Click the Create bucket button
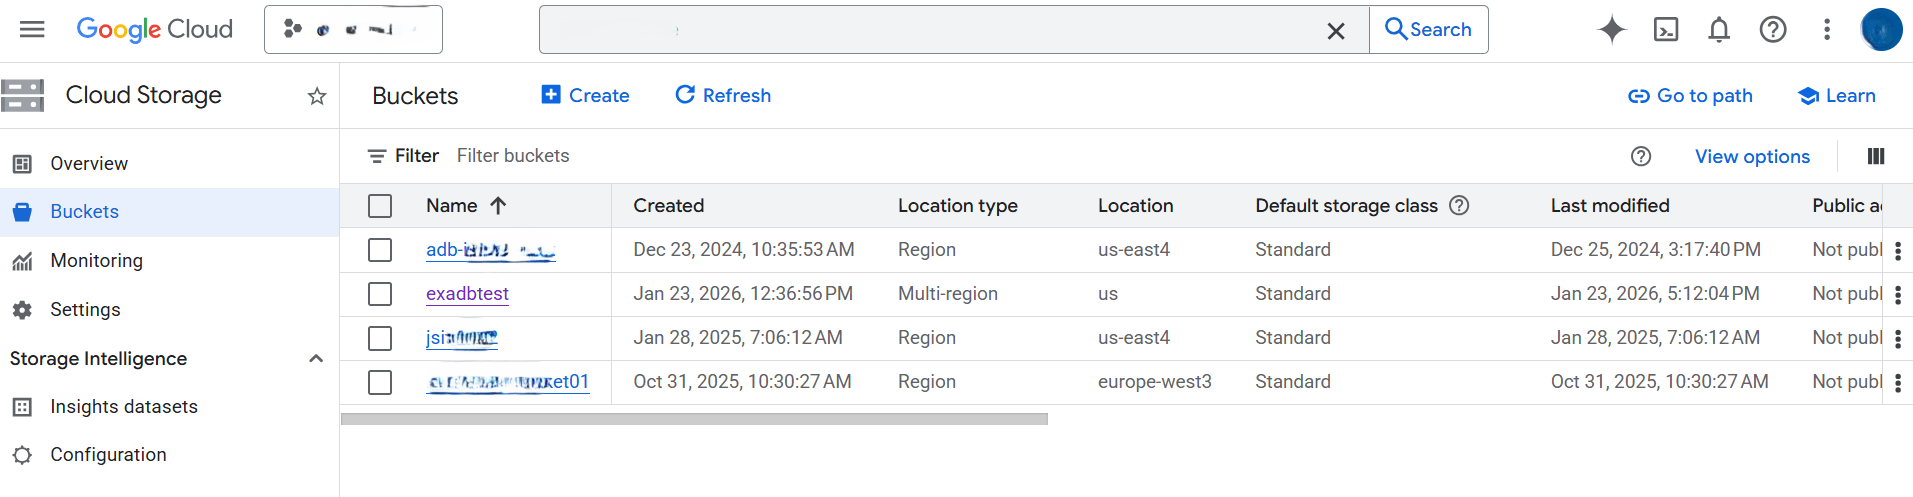 585,95
